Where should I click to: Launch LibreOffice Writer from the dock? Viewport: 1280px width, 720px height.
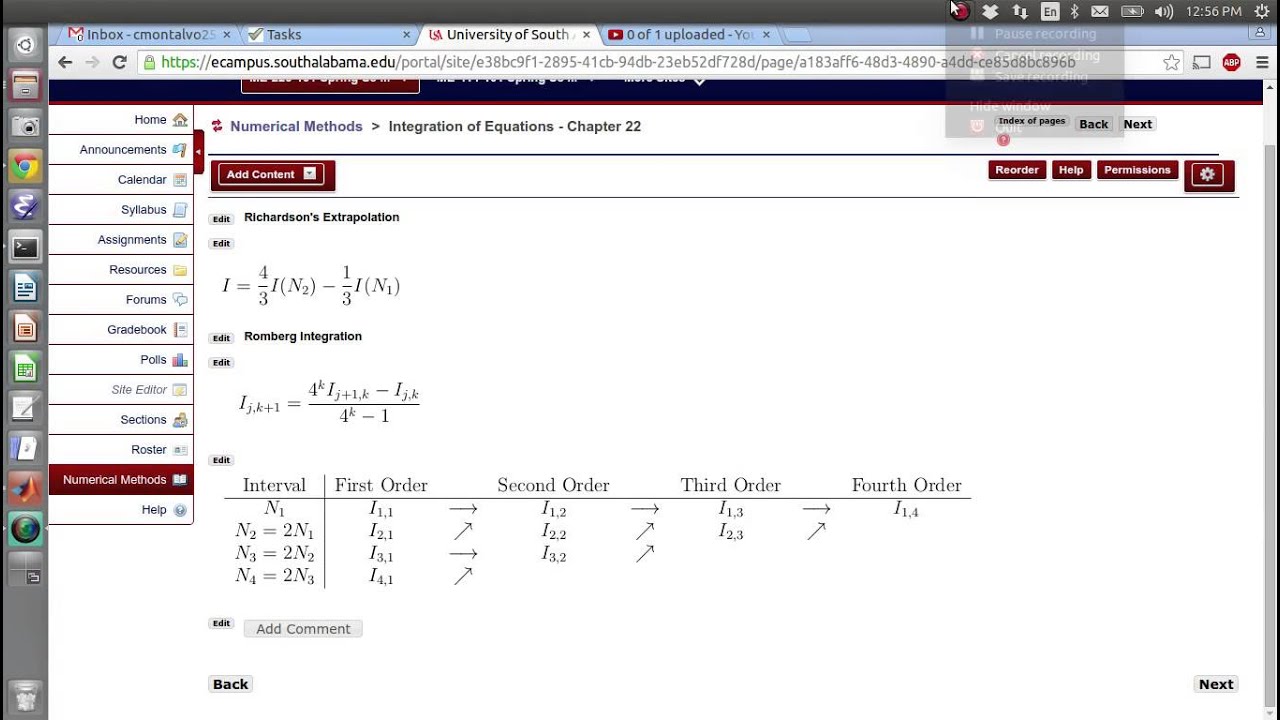tap(25, 288)
